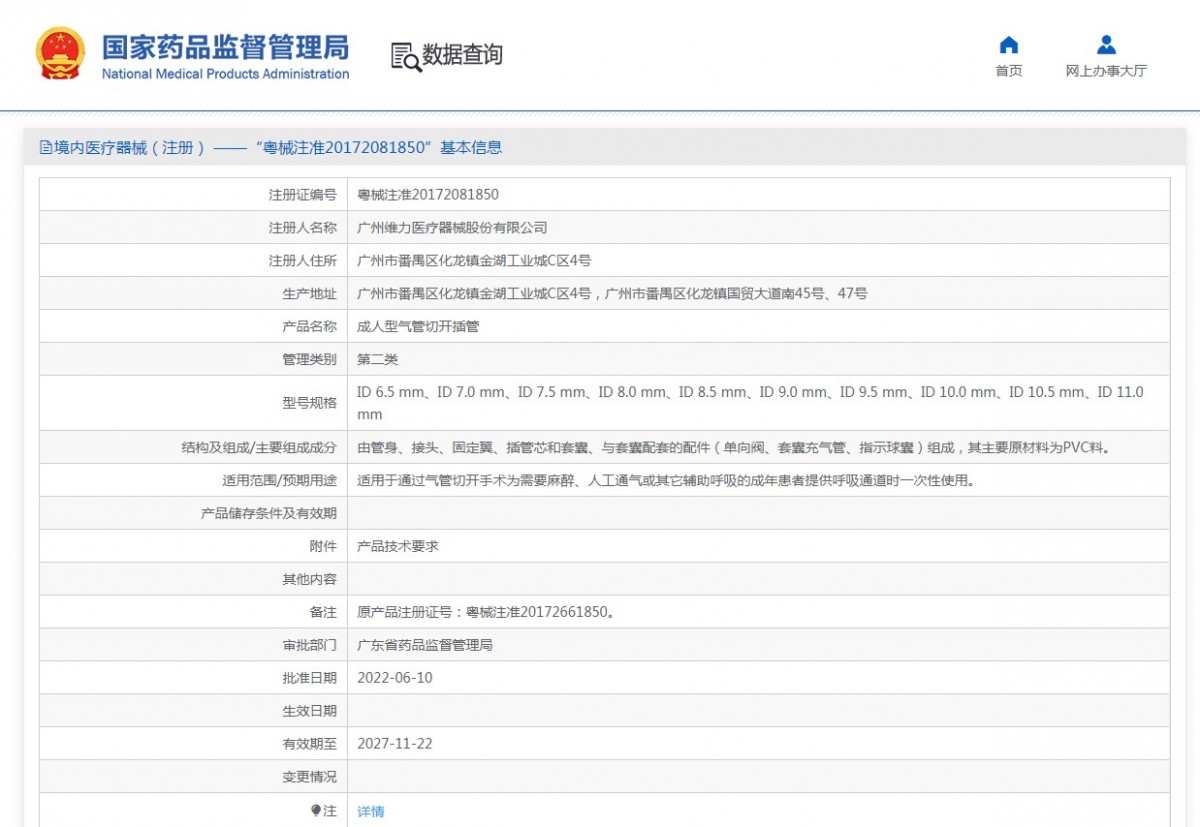Viewport: 1200px width, 827px height.
Task: Click the 注册证编号 value 粤械注准20172081850
Action: [428, 195]
